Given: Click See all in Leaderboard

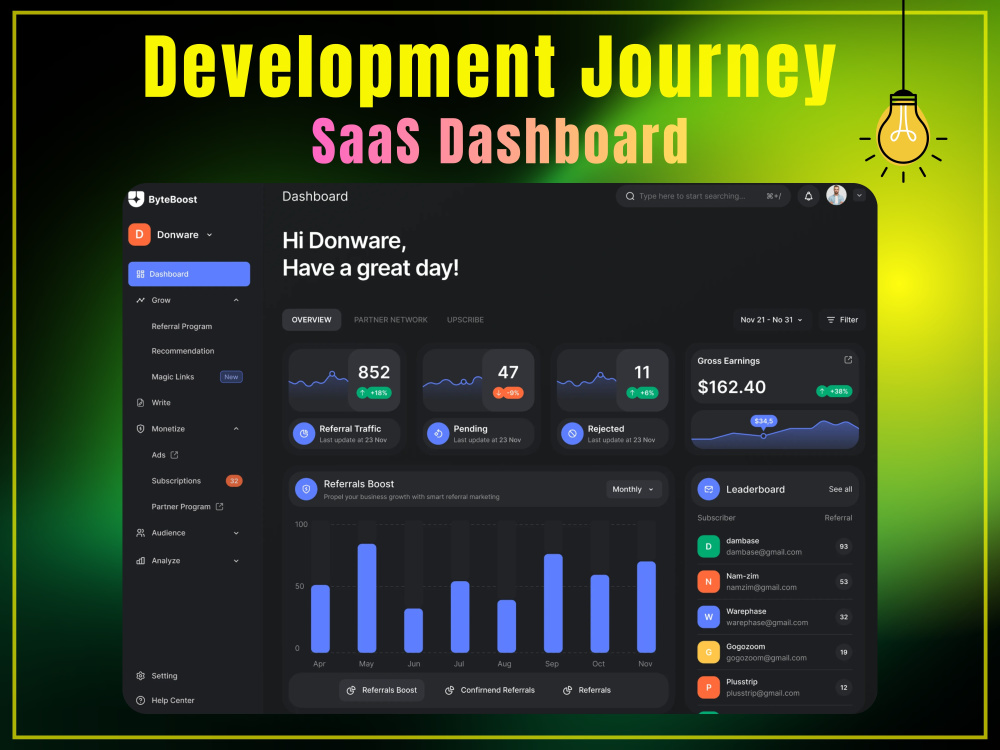Looking at the screenshot, I should tap(840, 489).
